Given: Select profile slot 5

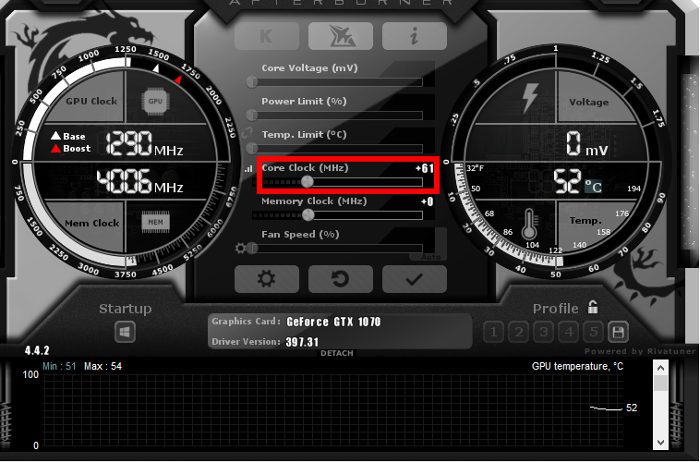Looking at the screenshot, I should tap(593, 332).
